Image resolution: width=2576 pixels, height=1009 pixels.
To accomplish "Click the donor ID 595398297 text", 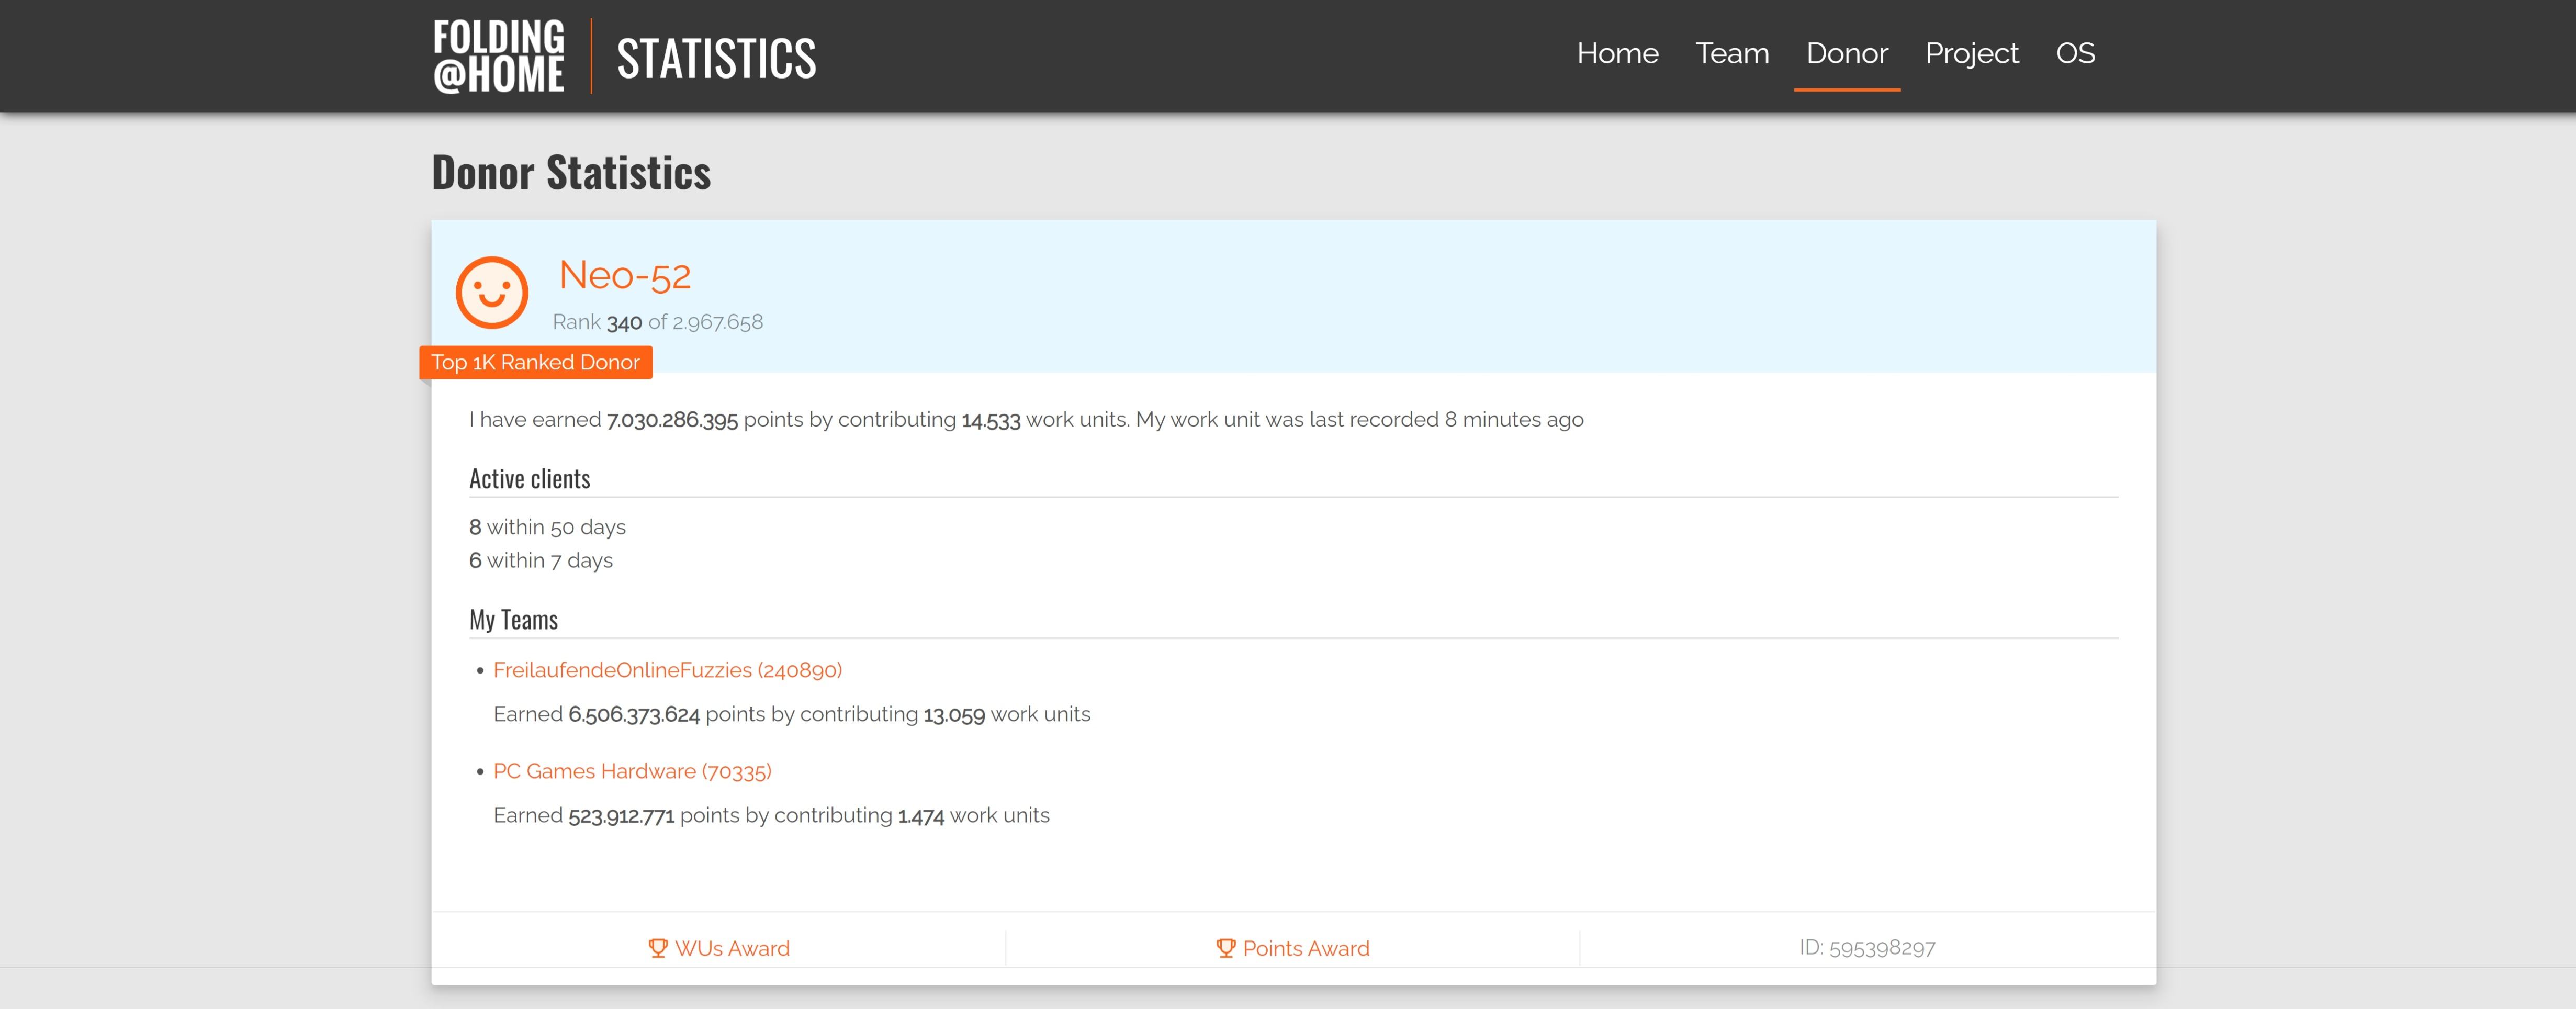I will (x=1866, y=947).
